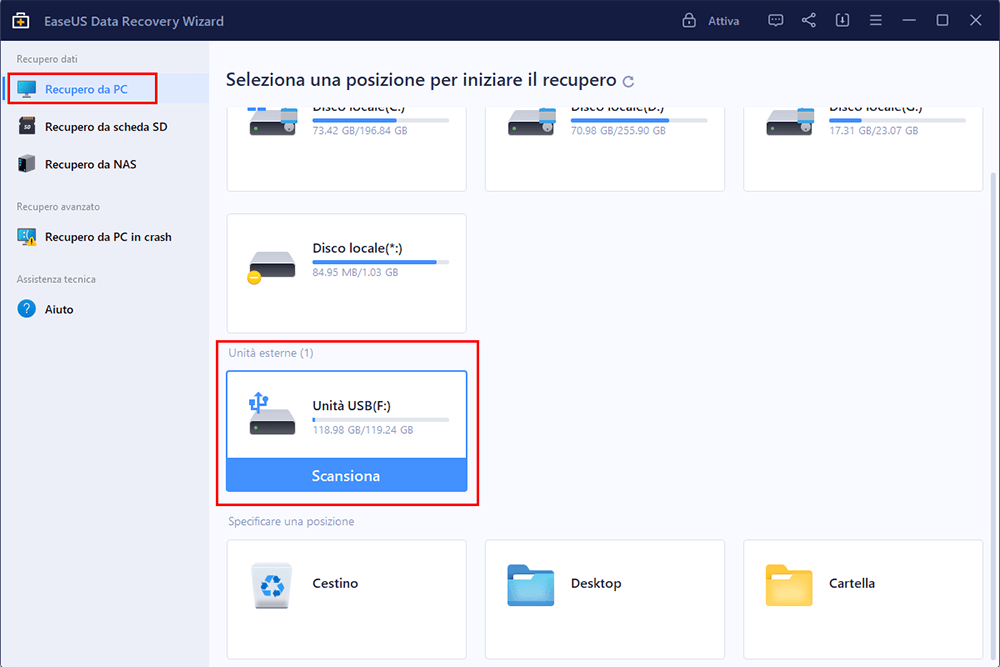The width and height of the screenshot is (1000, 667).
Task: Select the Disco locale(*:) card
Action: (346, 273)
